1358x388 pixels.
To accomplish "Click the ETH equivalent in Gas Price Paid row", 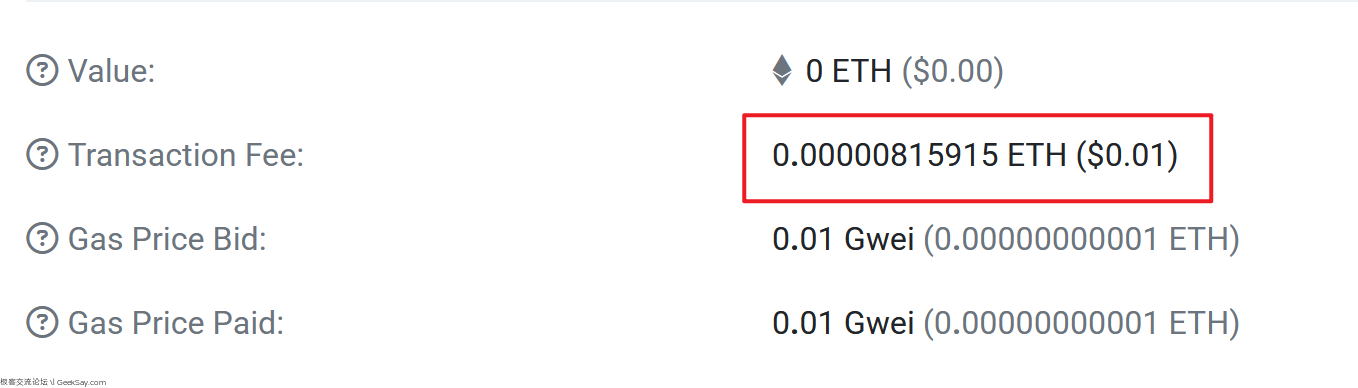I will (x=1081, y=324).
